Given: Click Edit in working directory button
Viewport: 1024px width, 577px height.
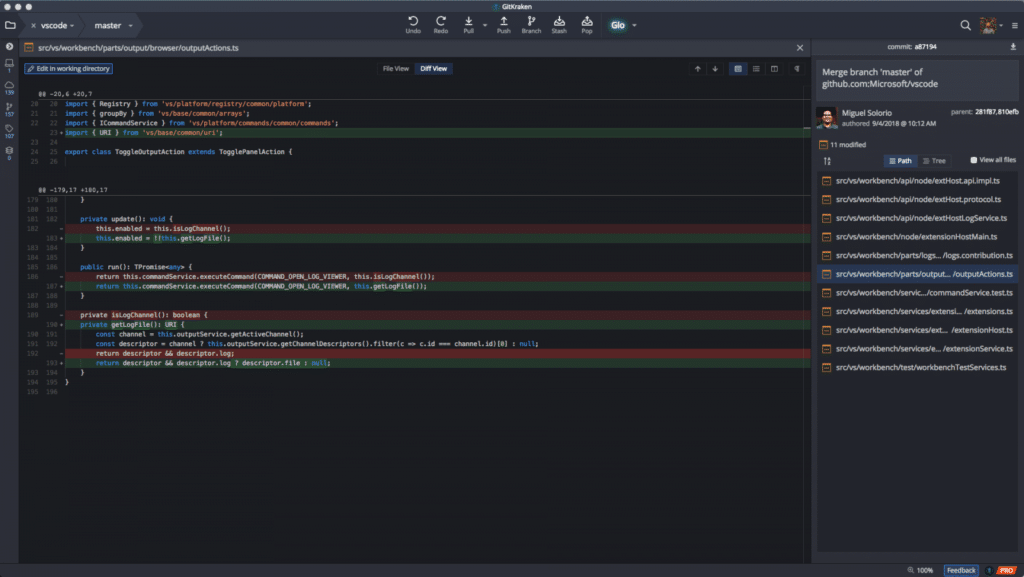Looking at the screenshot, I should [69, 69].
